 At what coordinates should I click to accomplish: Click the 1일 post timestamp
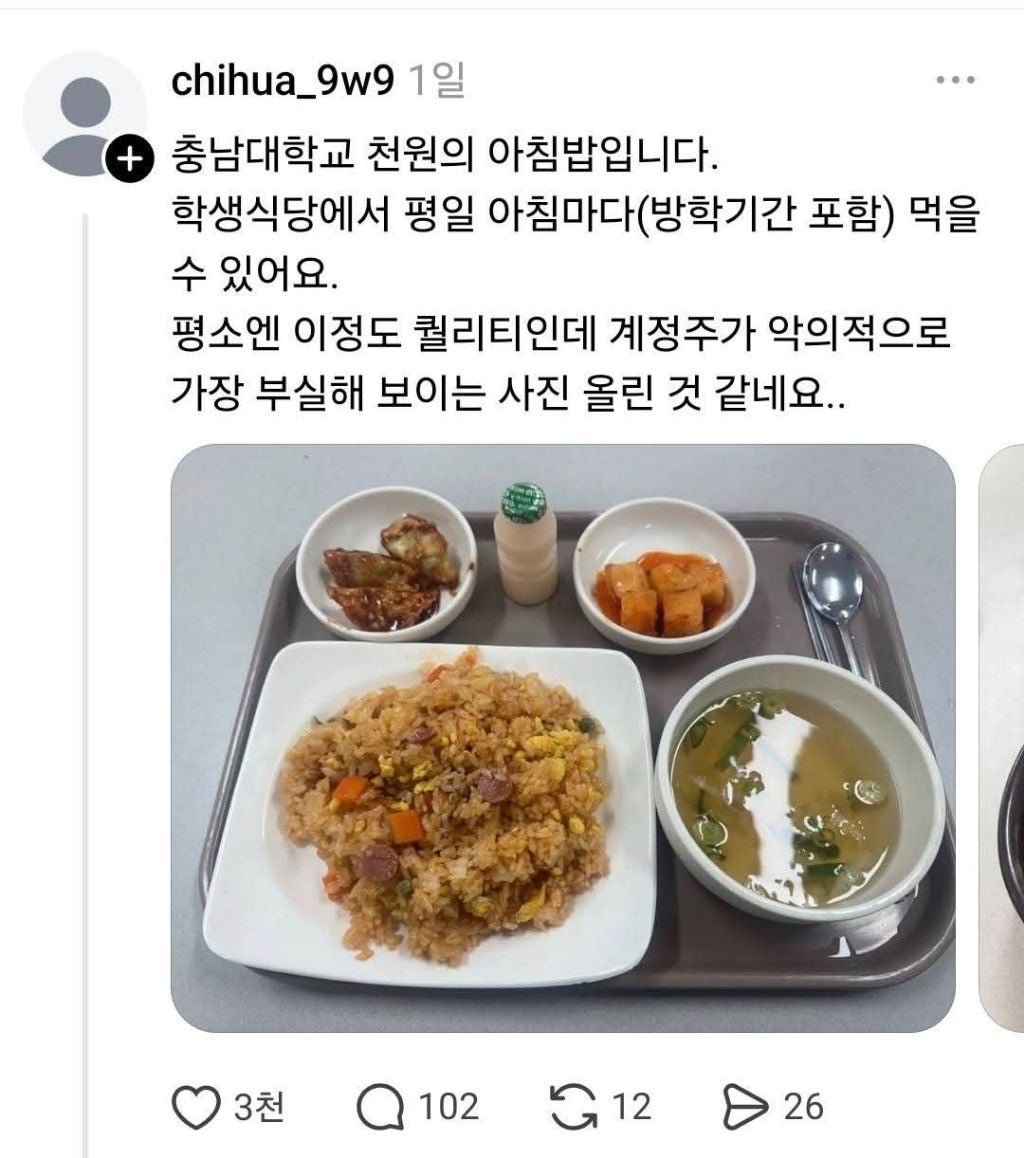tap(436, 80)
